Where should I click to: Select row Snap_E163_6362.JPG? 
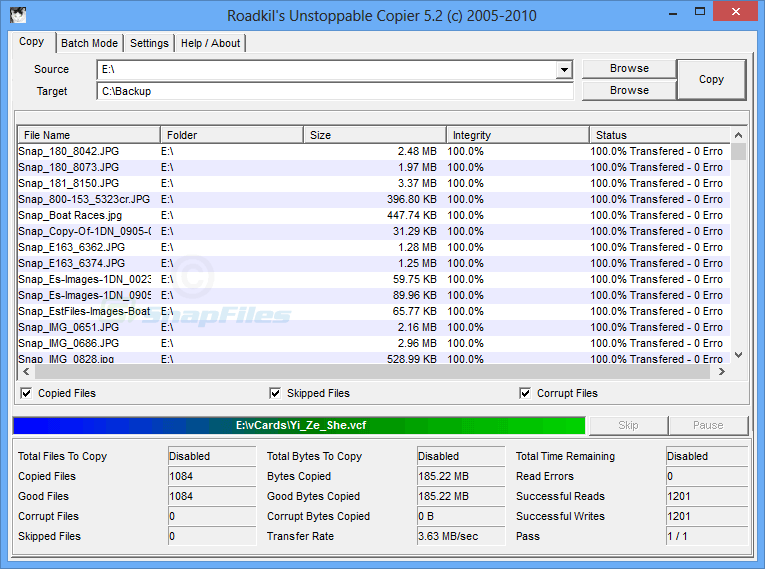click(374, 247)
